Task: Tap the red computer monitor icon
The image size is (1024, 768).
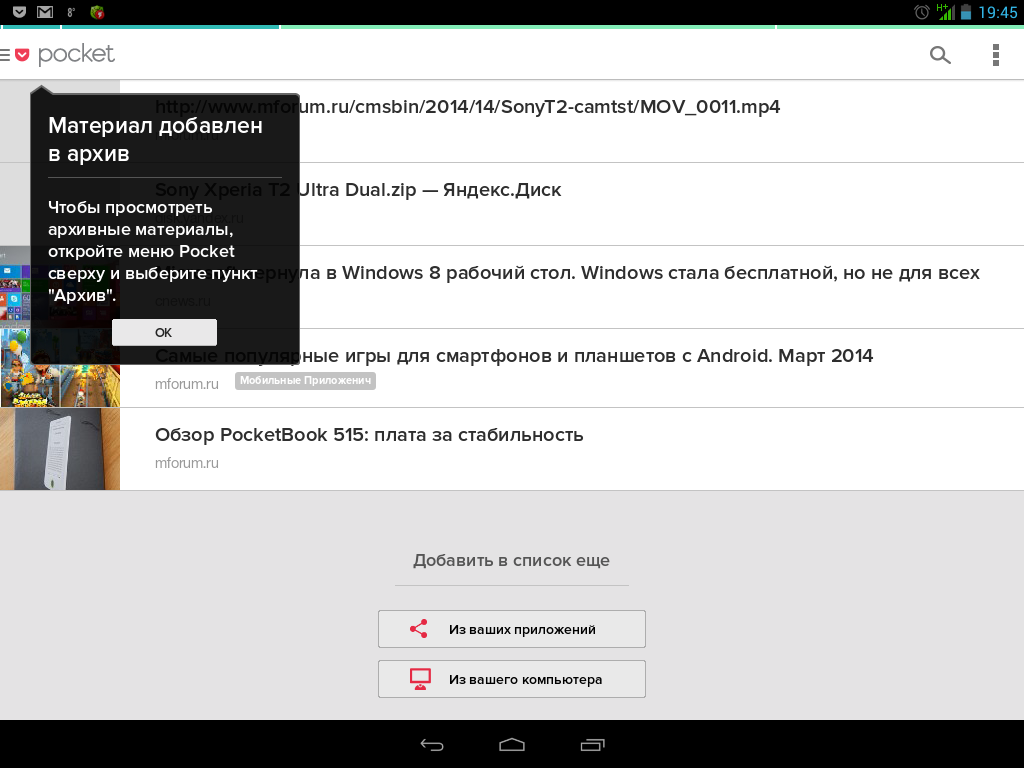Action: 420,679
